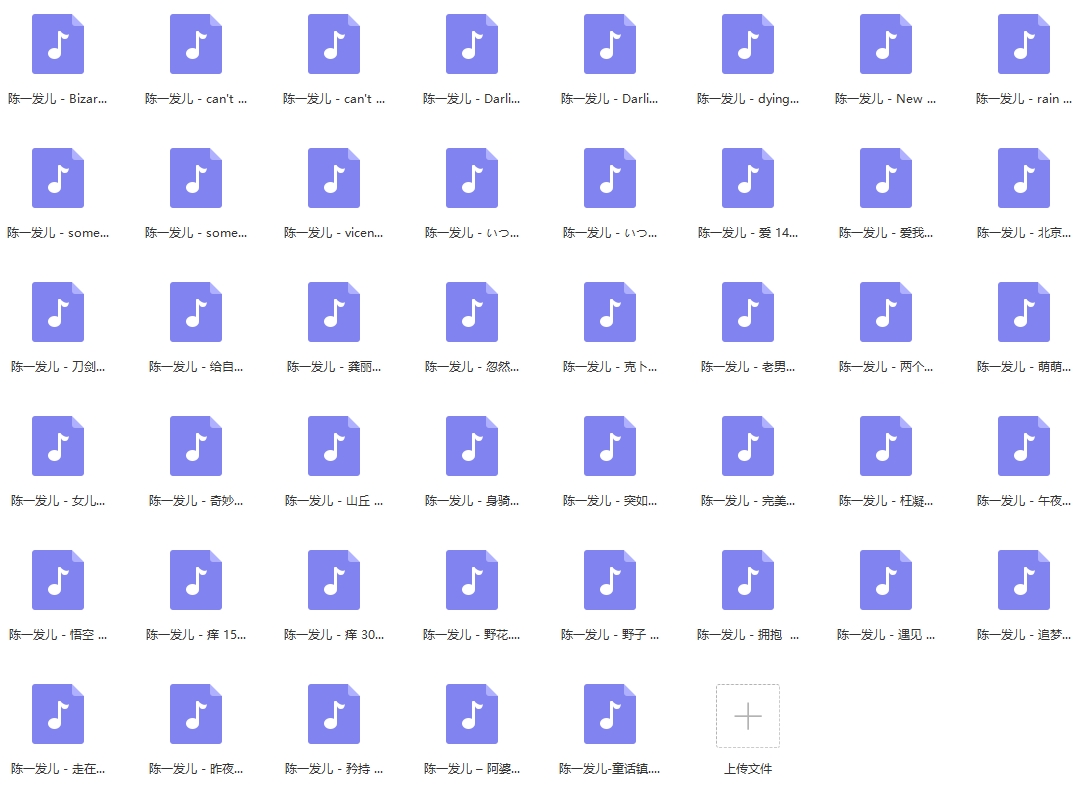Select the label 陈一发儿 - 痒 30...
This screenshot has height=791, width=1078.
click(334, 635)
